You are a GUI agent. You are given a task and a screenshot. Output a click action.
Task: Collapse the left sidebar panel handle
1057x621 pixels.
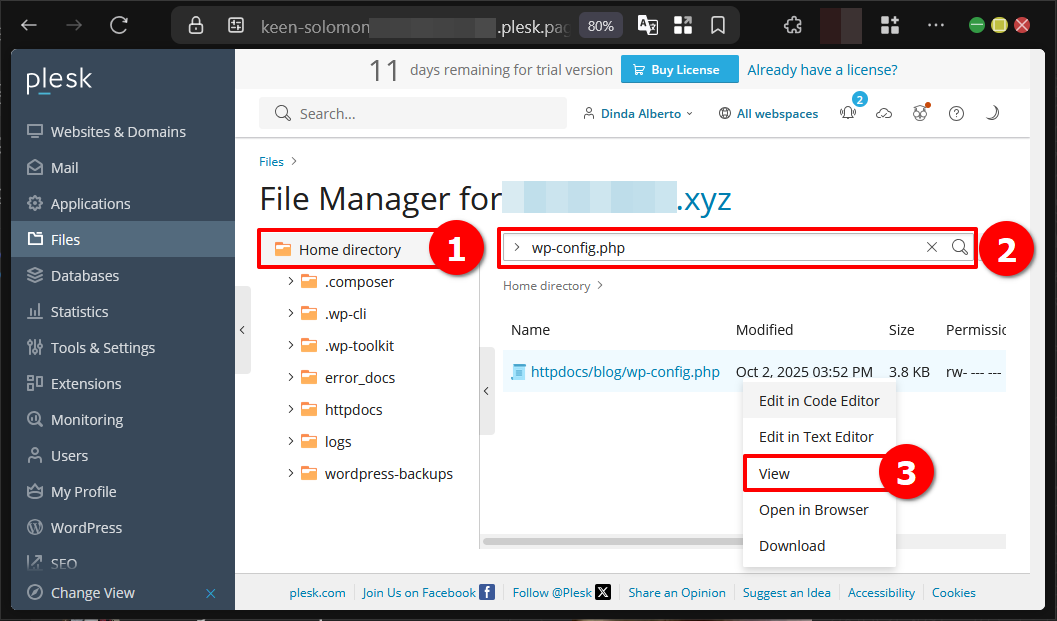pyautogui.click(x=242, y=330)
